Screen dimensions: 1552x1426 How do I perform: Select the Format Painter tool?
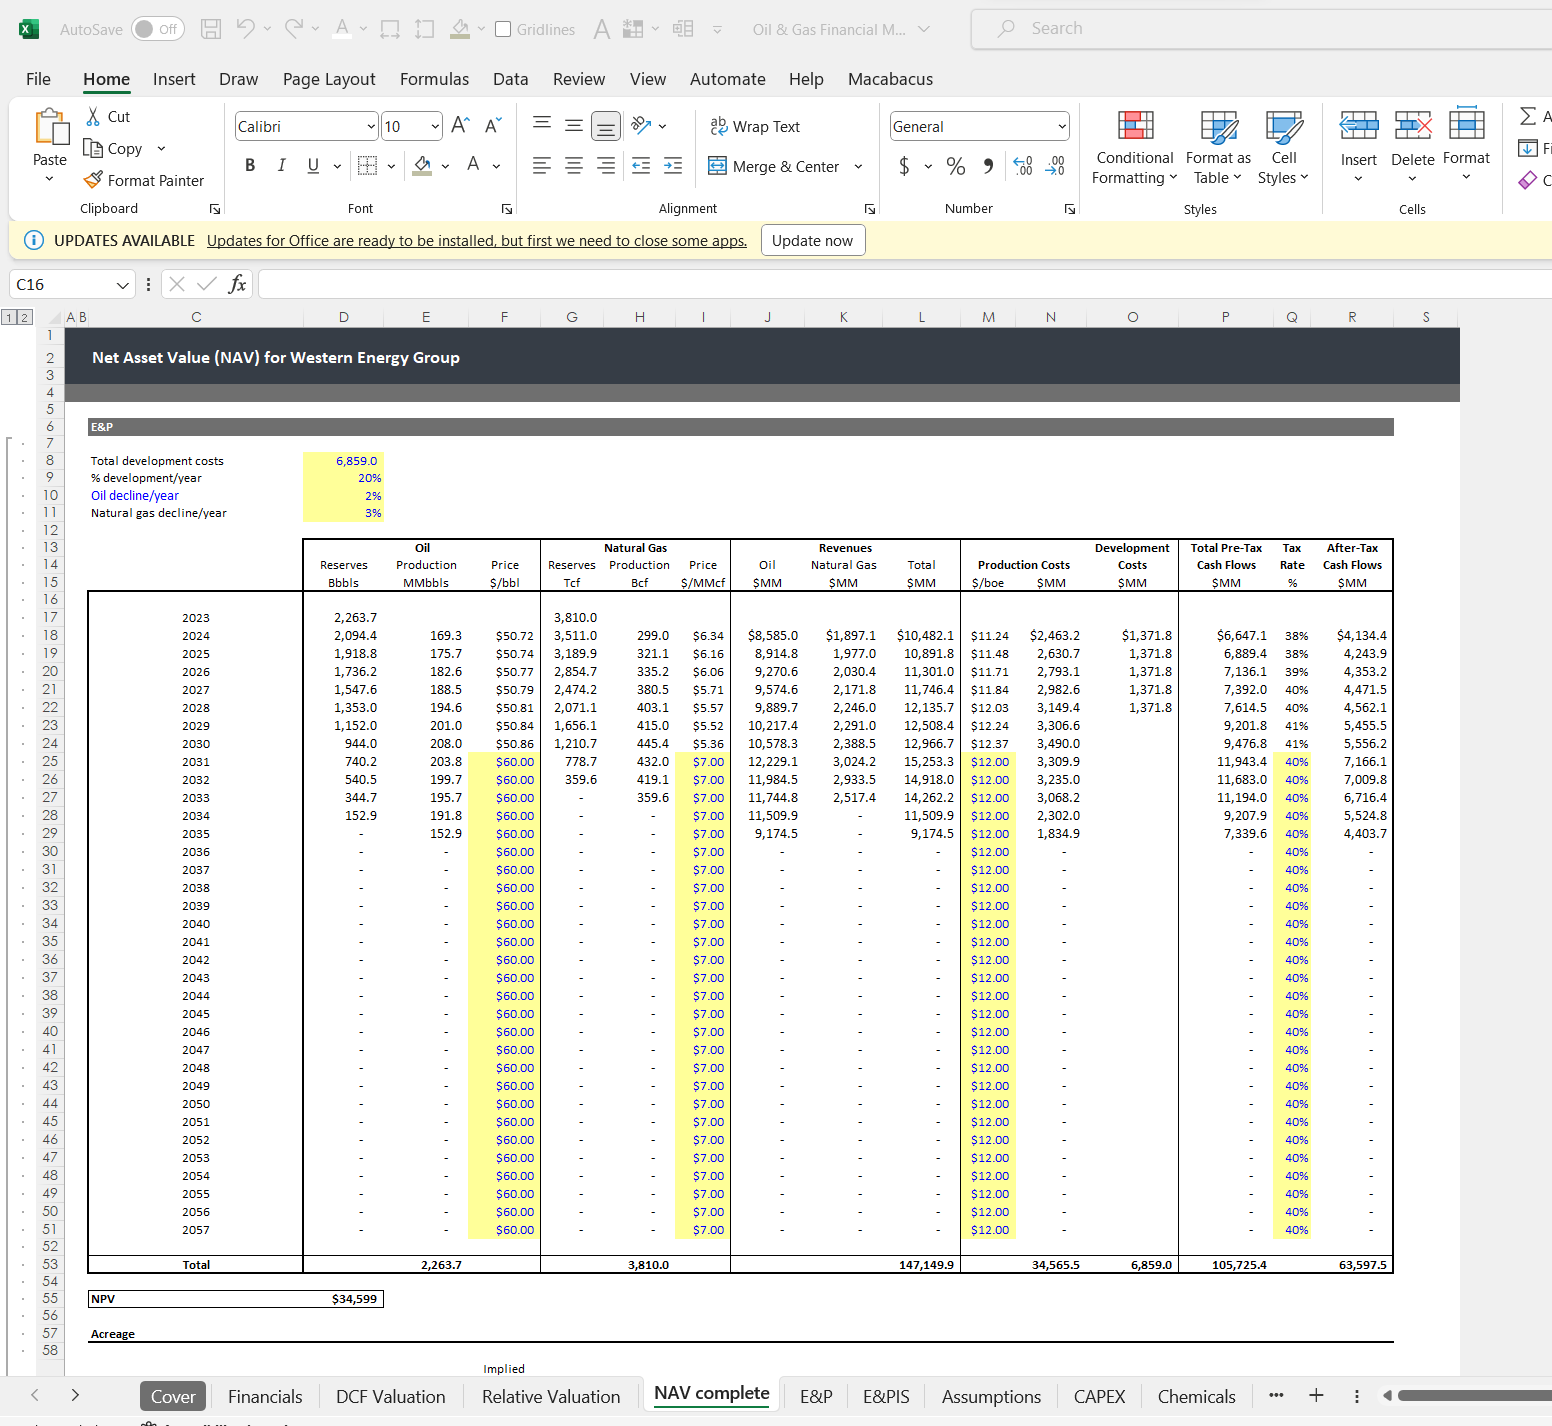(145, 180)
